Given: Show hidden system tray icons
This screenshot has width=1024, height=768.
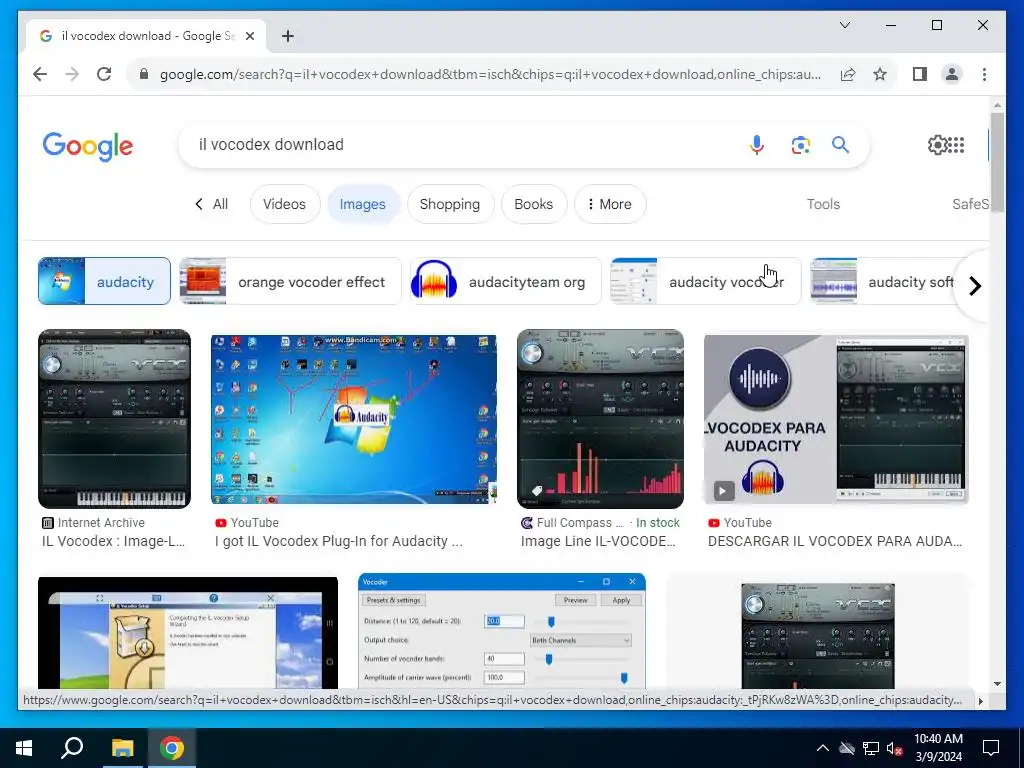Looking at the screenshot, I should (x=823, y=748).
